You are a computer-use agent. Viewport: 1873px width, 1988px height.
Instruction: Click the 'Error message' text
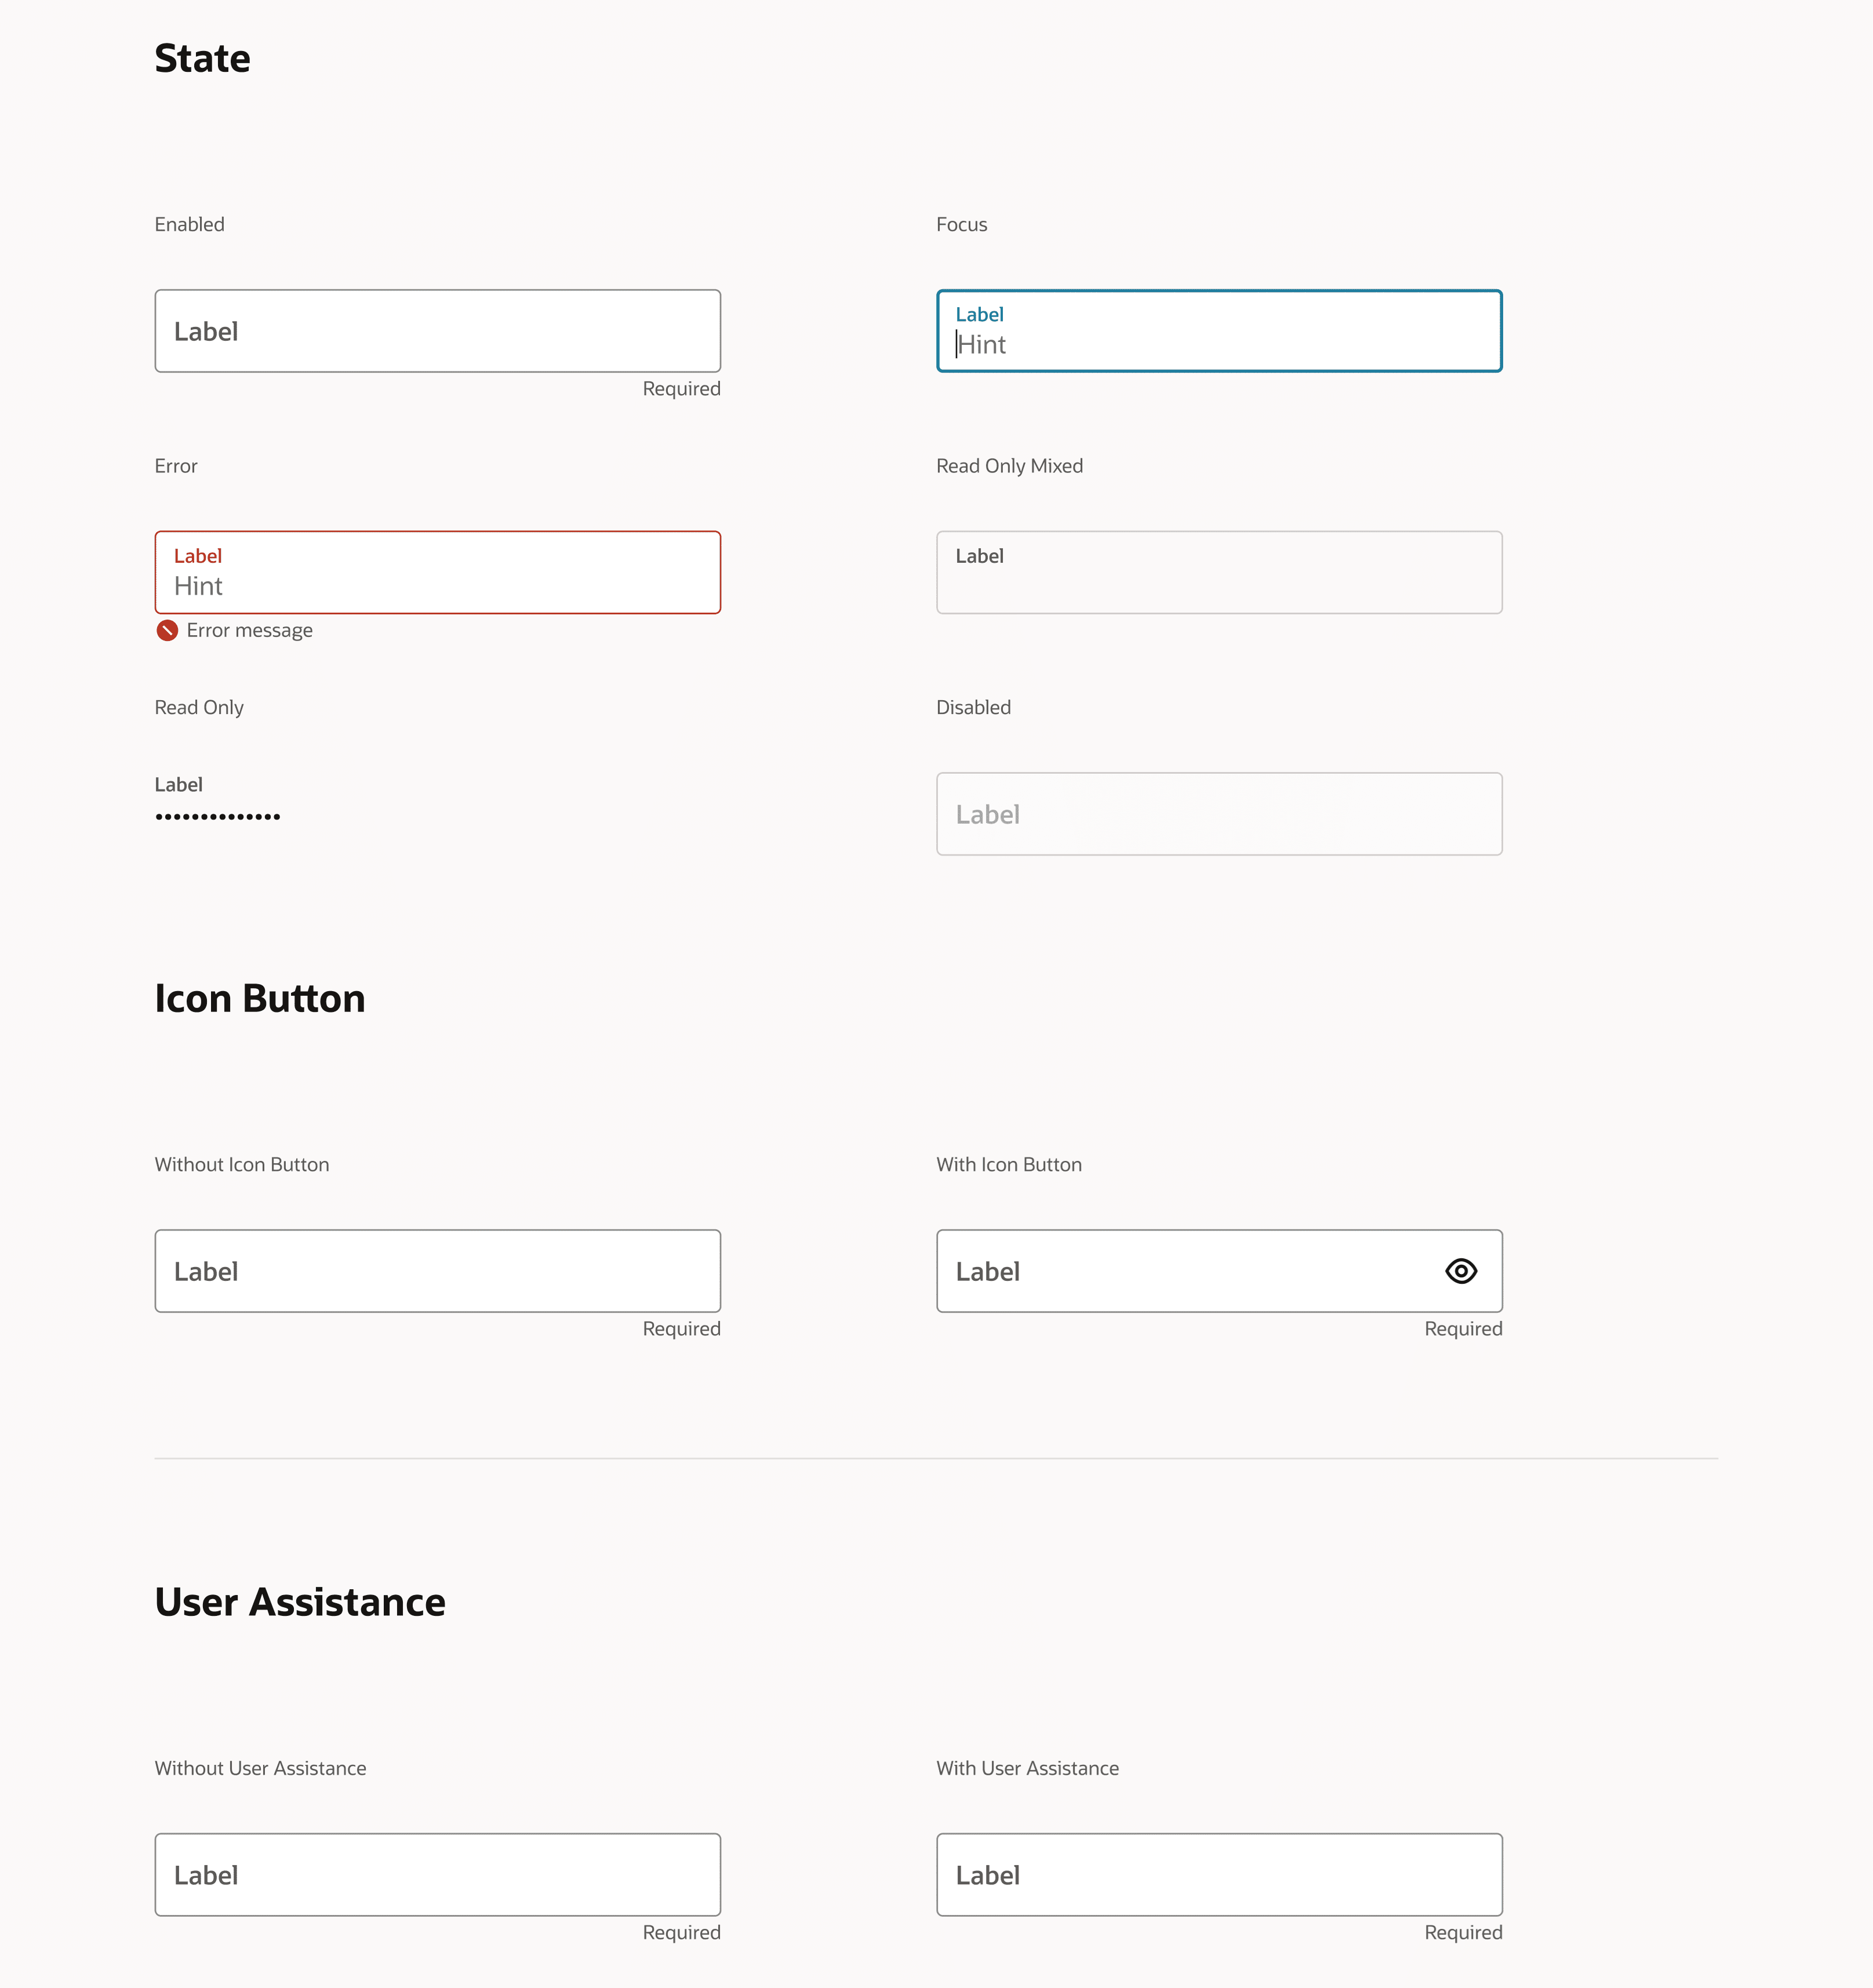tap(249, 630)
